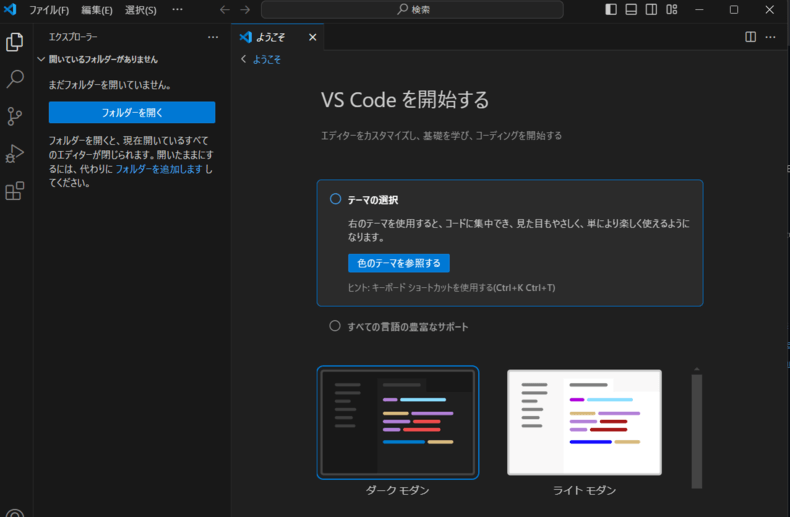Click the keyboard shortcut hint Ctrl+K Ctrl+T

tap(524, 288)
